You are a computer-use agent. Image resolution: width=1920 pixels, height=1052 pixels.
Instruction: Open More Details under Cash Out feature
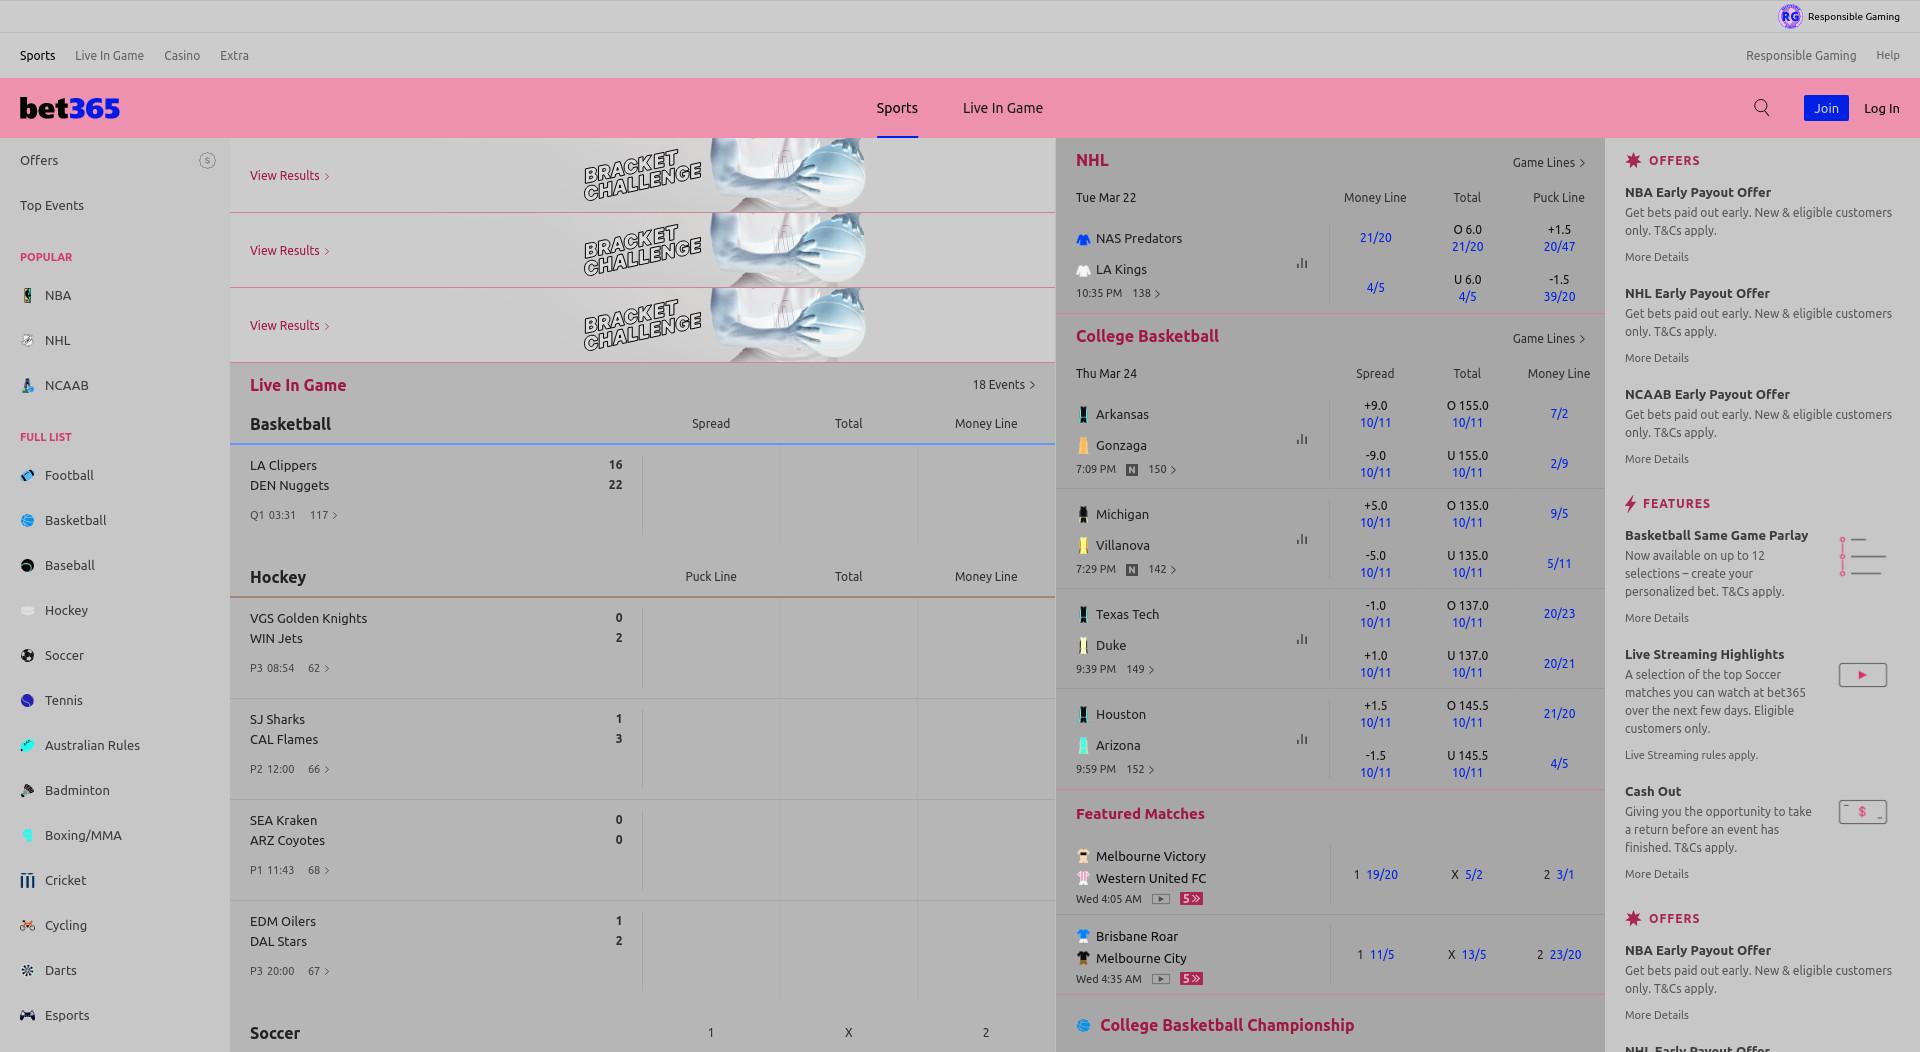pyautogui.click(x=1656, y=874)
